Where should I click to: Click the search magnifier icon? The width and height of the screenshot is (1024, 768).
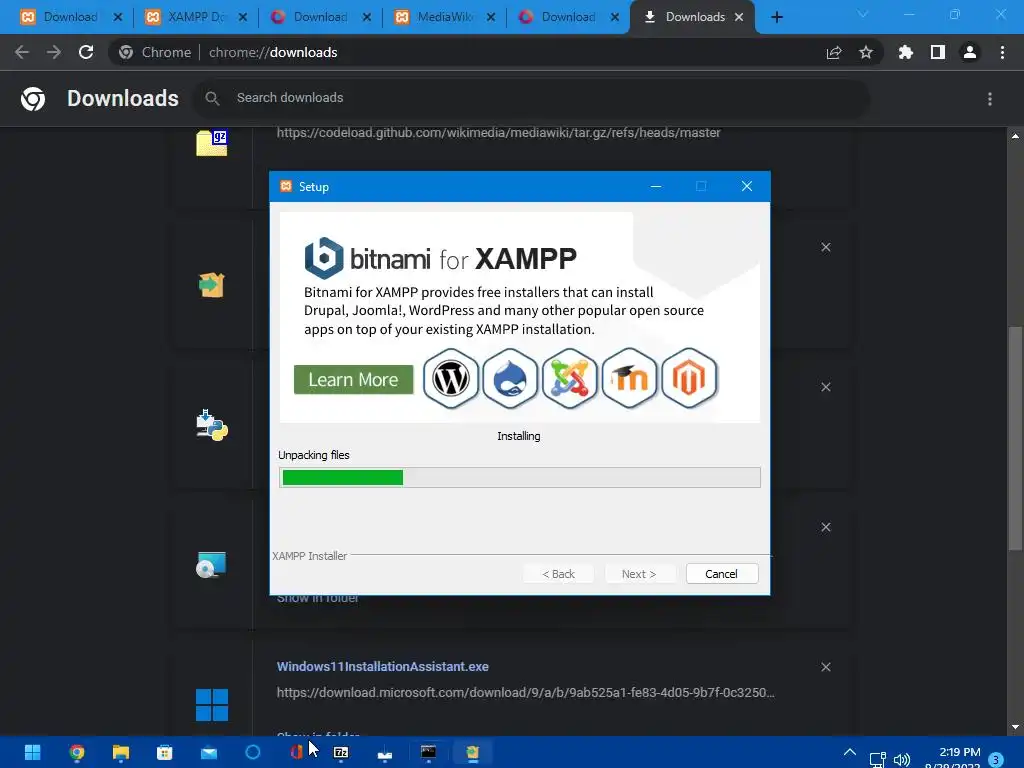click(212, 98)
